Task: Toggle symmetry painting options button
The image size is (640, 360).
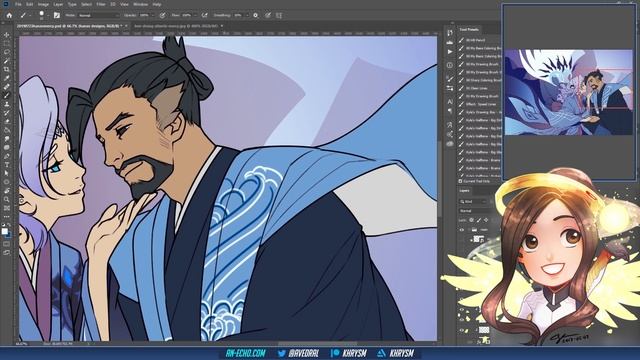Action: (x=279, y=15)
